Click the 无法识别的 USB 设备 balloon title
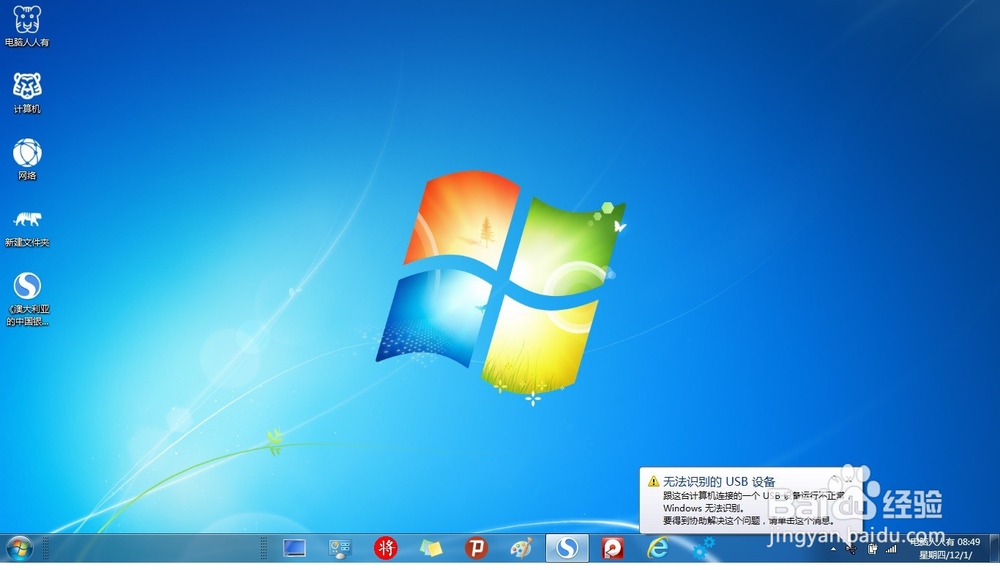Image resolution: width=1000 pixels, height=570 pixels. pos(719,481)
